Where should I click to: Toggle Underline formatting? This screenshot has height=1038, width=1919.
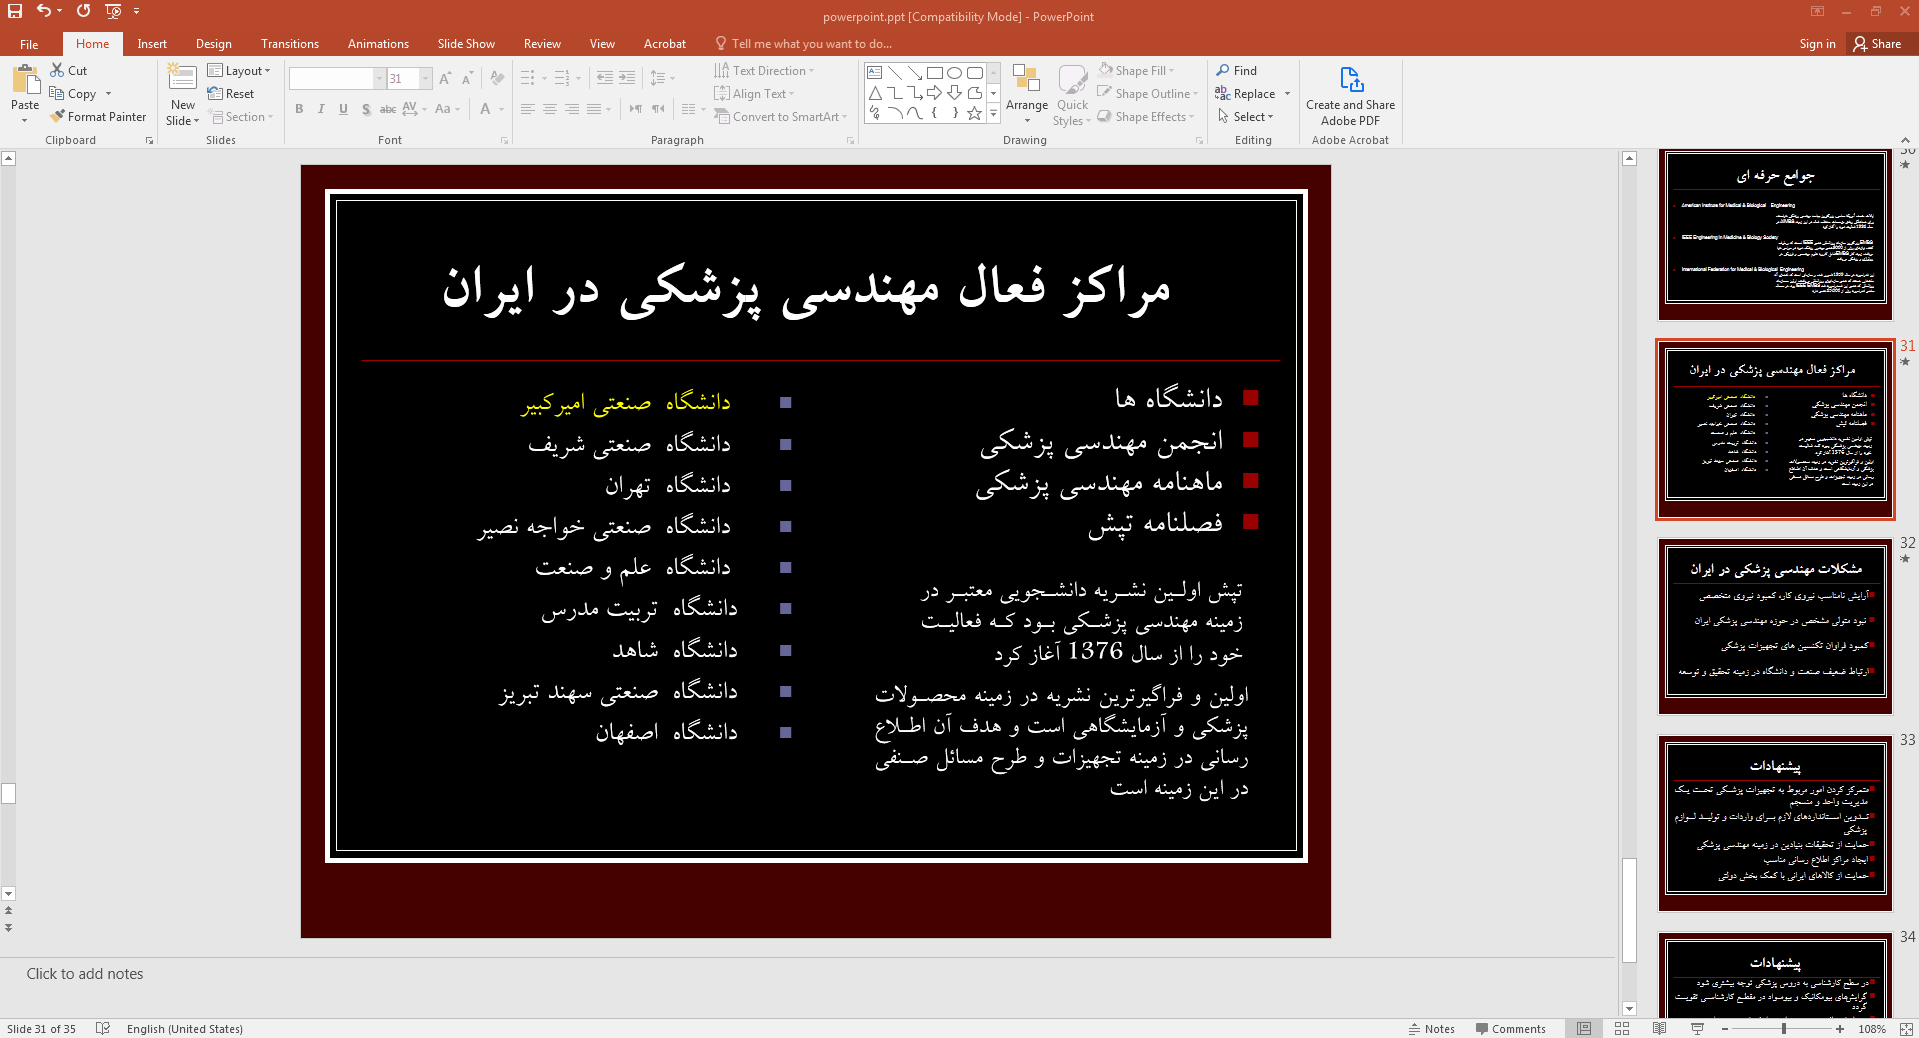[x=343, y=109]
